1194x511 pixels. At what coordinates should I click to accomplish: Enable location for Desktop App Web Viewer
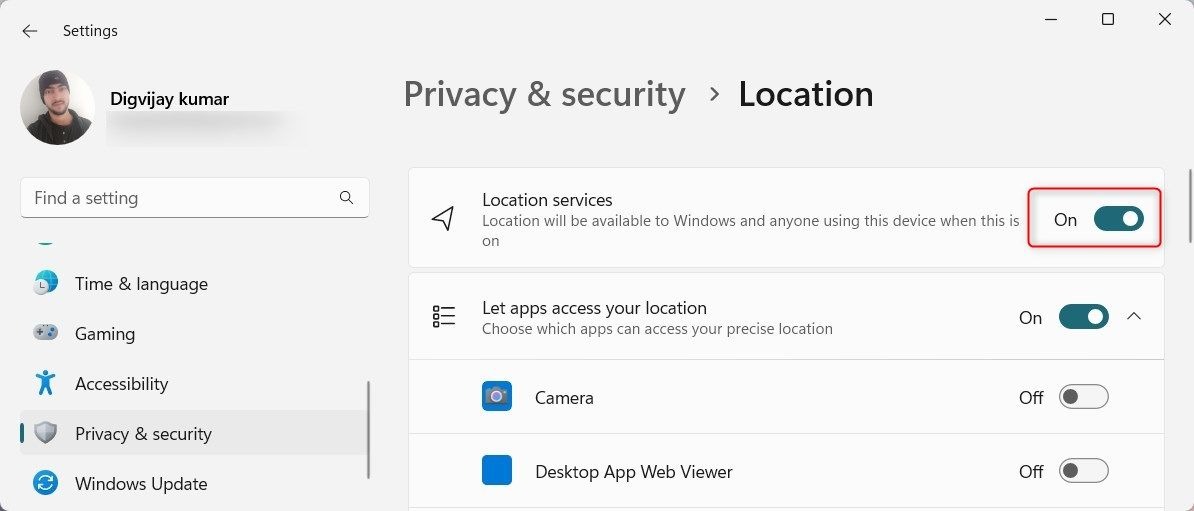tap(1084, 471)
